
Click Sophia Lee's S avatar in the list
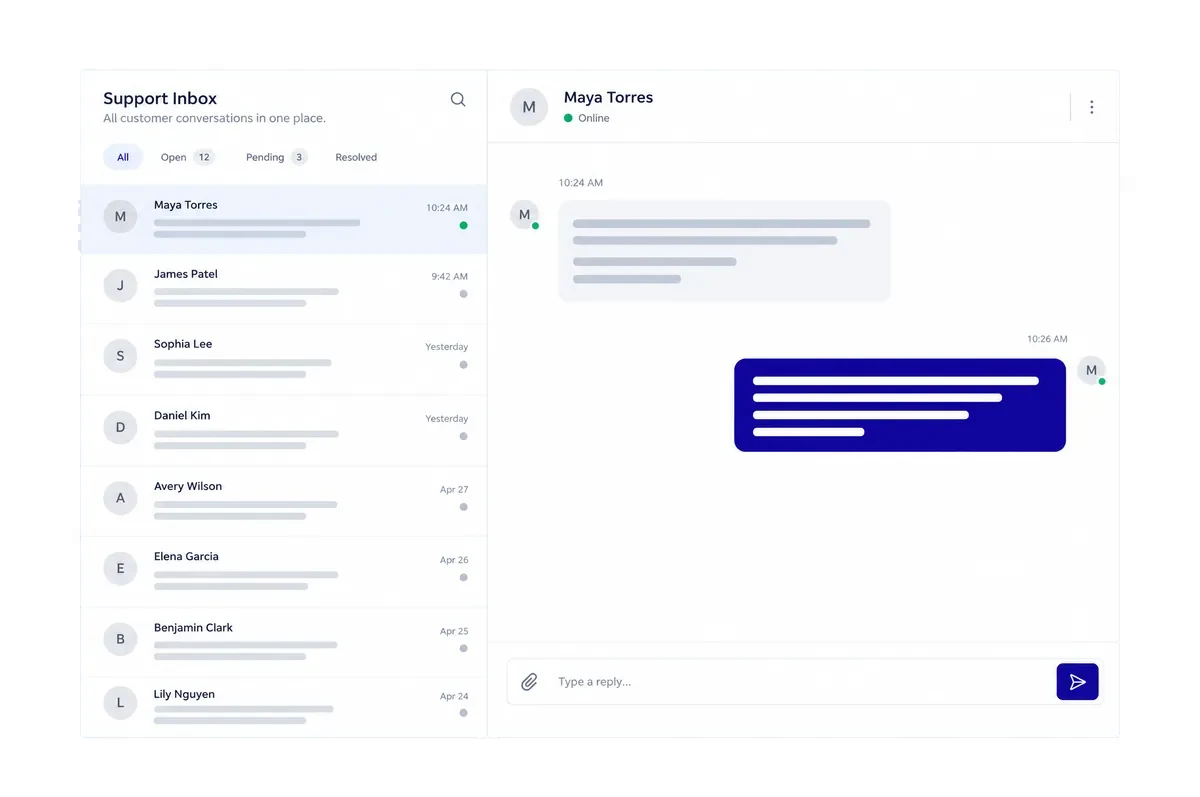(x=120, y=356)
